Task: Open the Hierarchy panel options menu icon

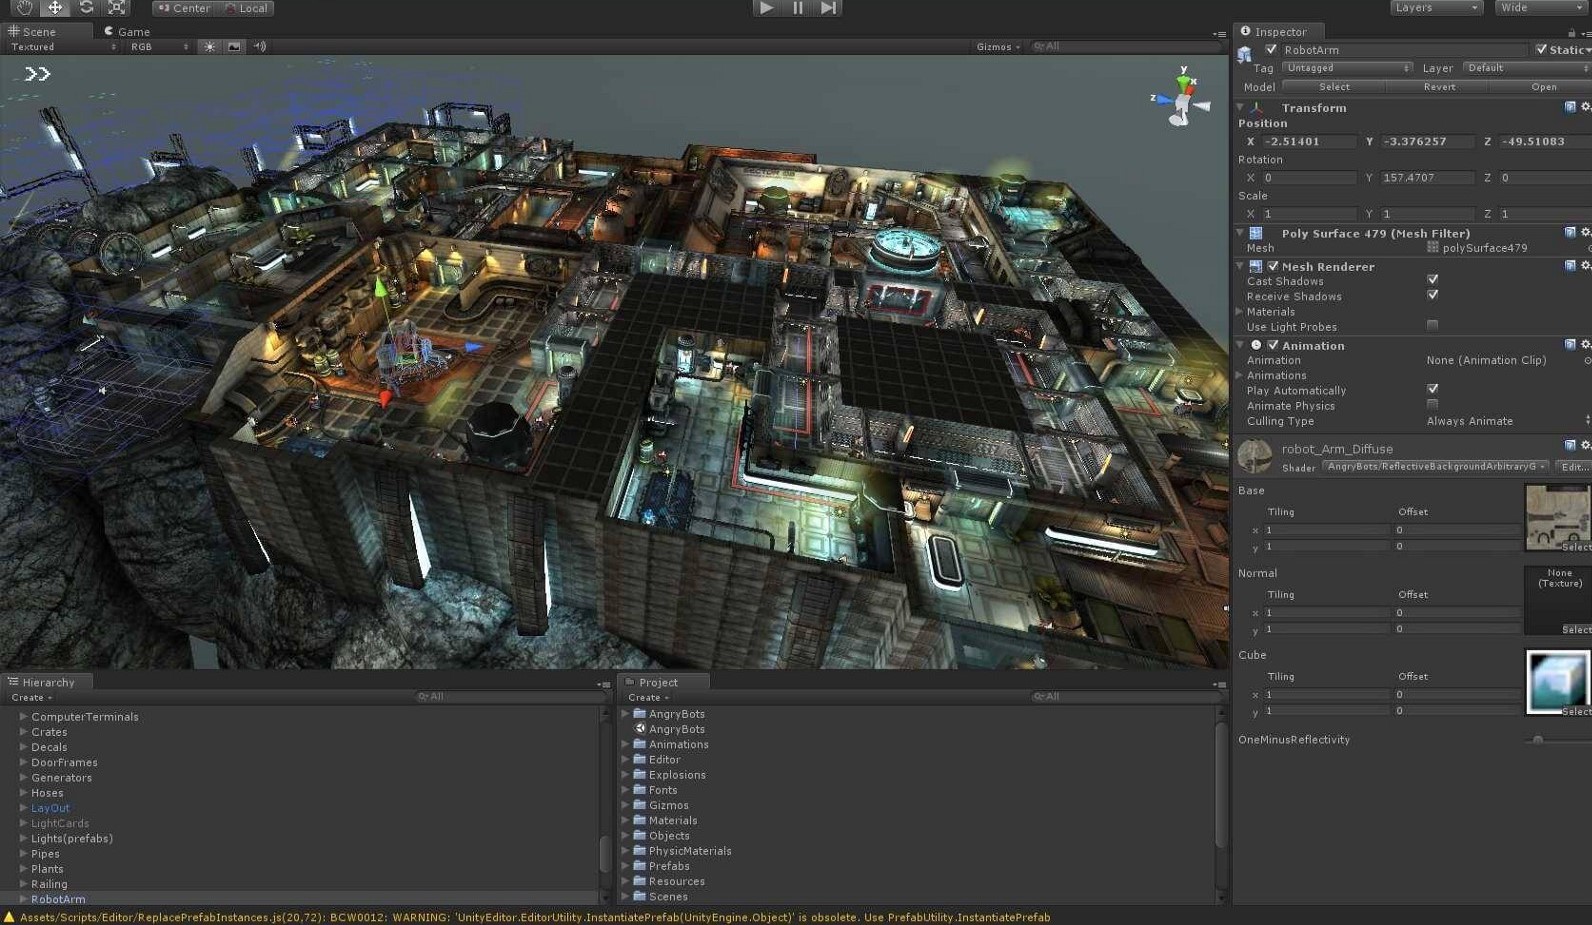Action: tap(603, 684)
